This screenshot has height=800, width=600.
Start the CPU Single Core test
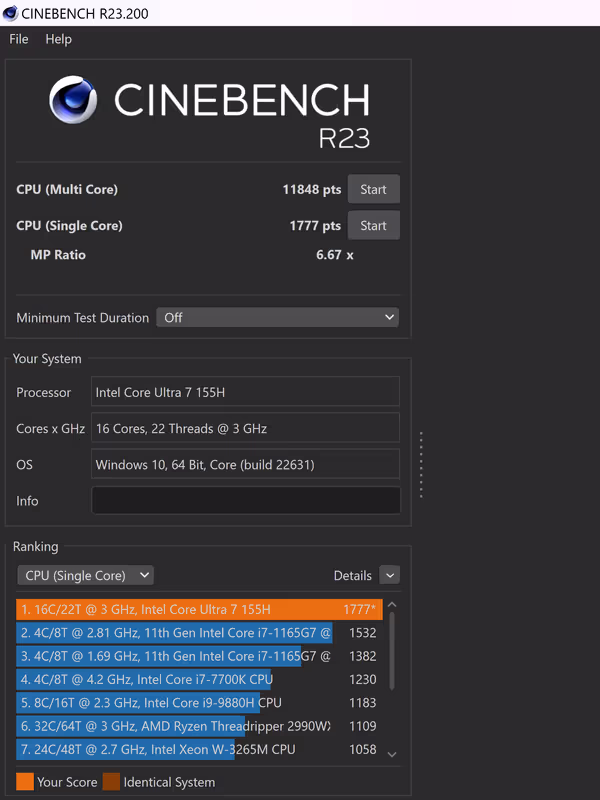373,226
